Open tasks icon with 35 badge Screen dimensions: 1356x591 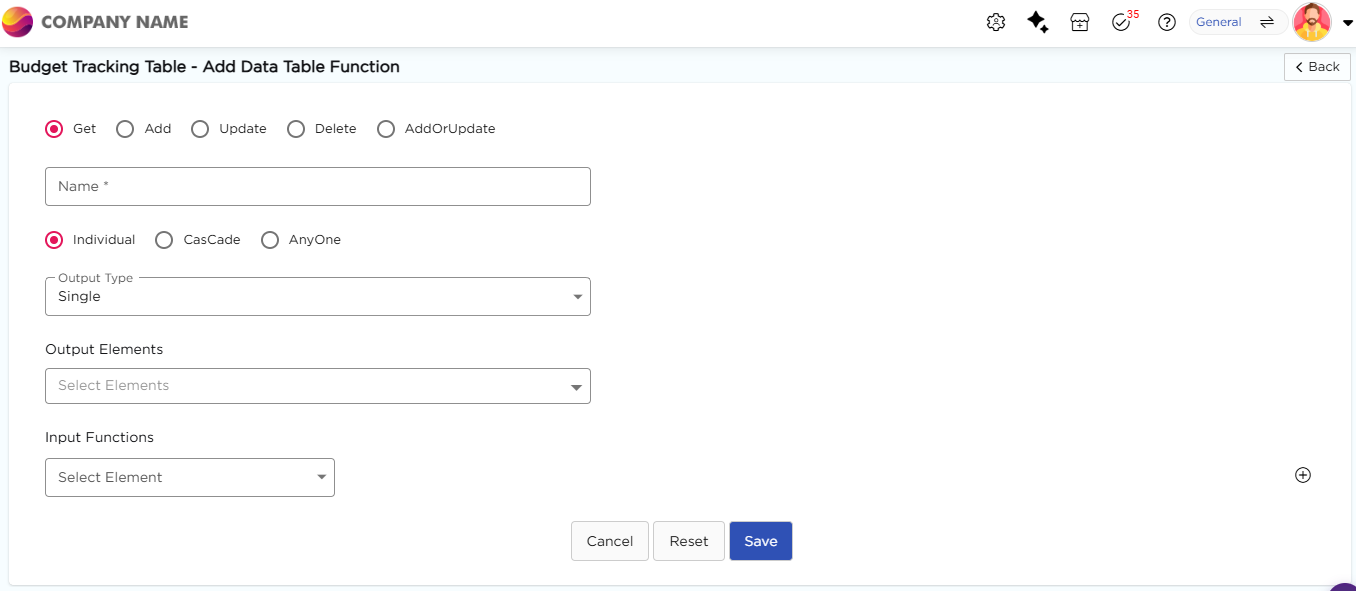coord(1121,22)
